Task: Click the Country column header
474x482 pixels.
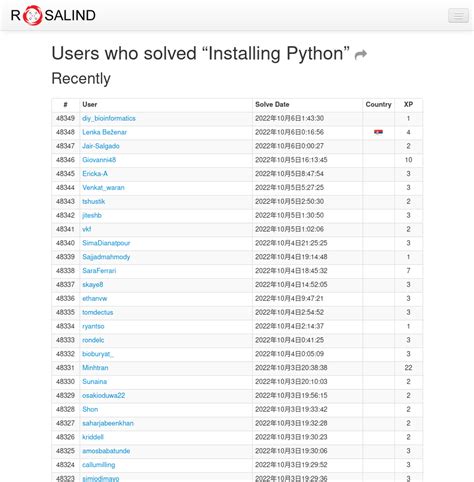Action: tap(378, 104)
